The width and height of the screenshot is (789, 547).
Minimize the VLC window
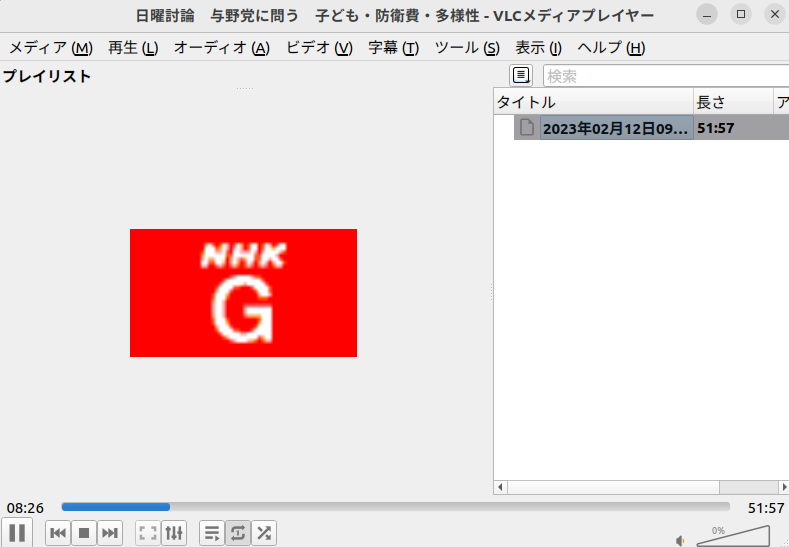(707, 15)
